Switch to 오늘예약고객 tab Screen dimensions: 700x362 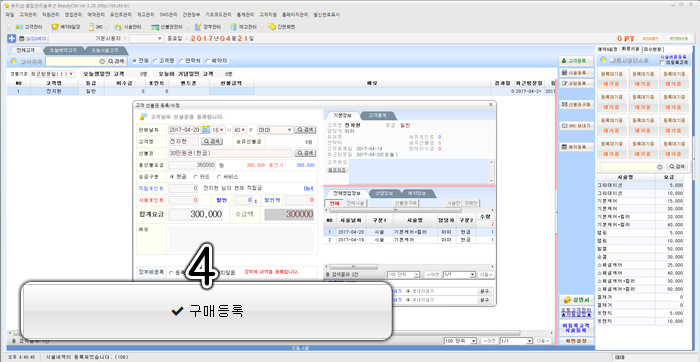tap(63, 50)
